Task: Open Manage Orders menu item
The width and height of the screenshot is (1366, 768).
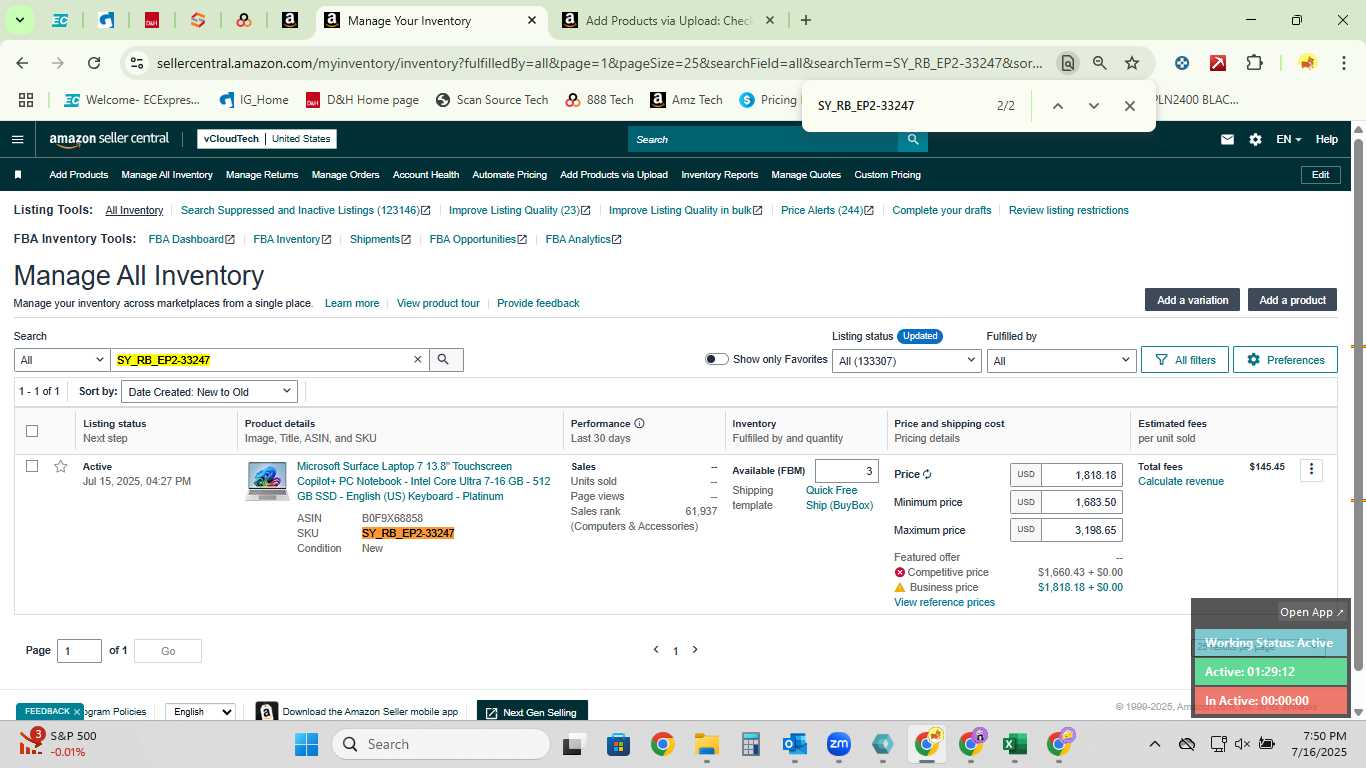Action: (x=345, y=175)
